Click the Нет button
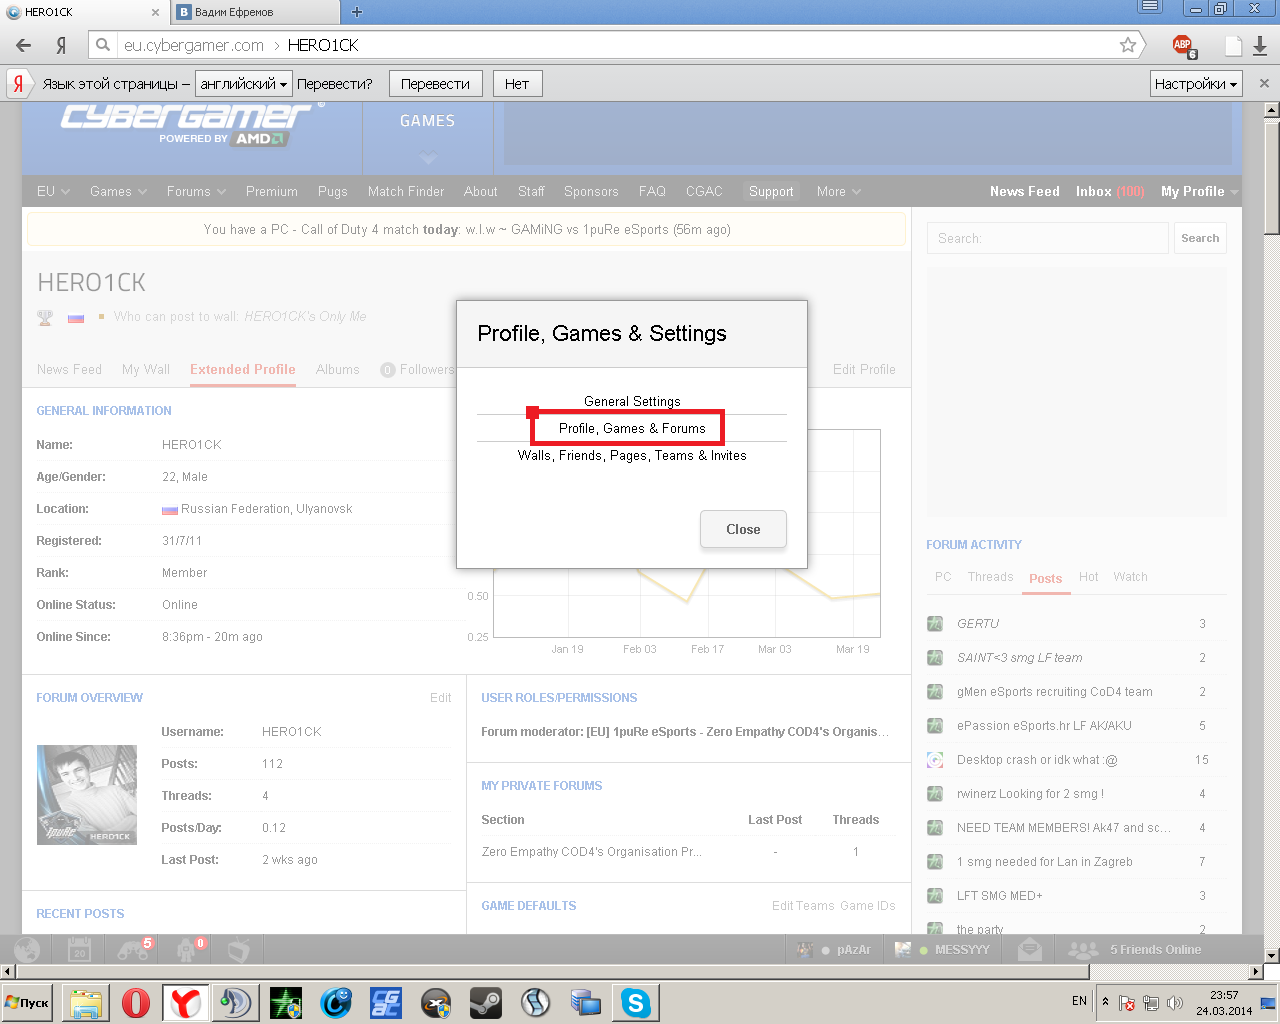Image resolution: width=1280 pixels, height=1024 pixels. (x=517, y=84)
